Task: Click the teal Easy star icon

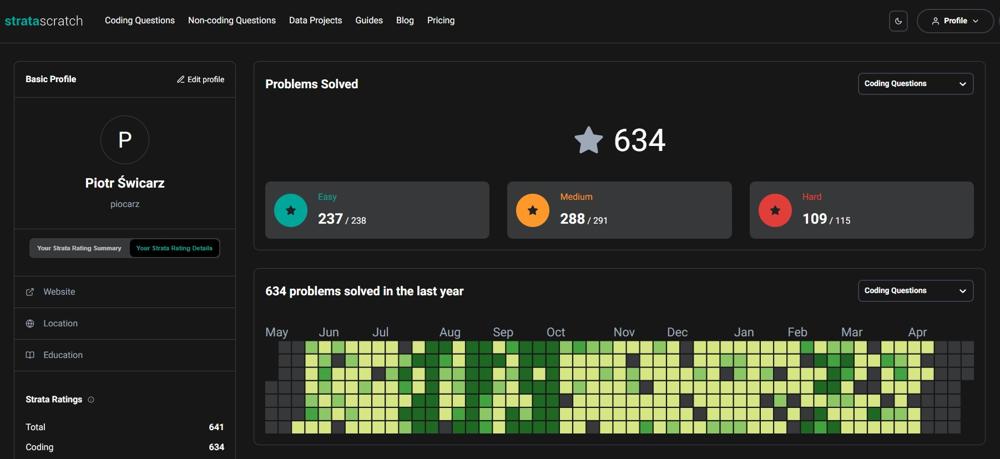Action: [291, 210]
